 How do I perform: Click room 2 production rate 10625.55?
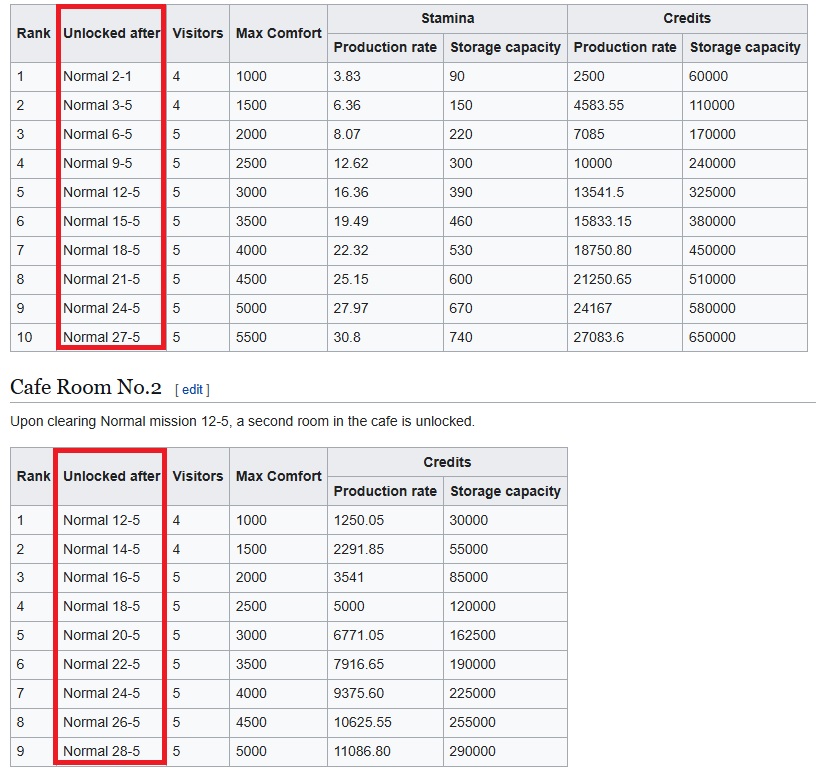coord(362,723)
